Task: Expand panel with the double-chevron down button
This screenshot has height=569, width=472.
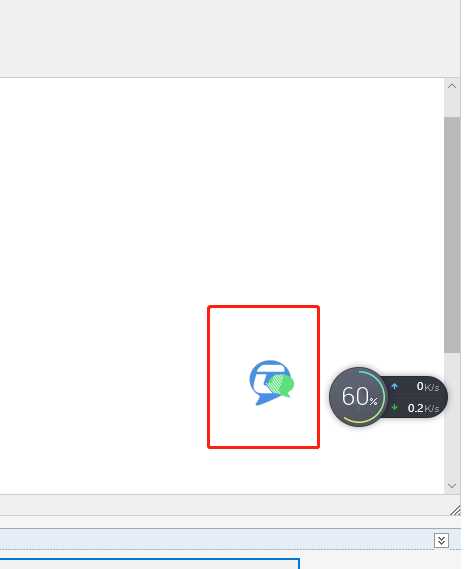Action: 441,541
